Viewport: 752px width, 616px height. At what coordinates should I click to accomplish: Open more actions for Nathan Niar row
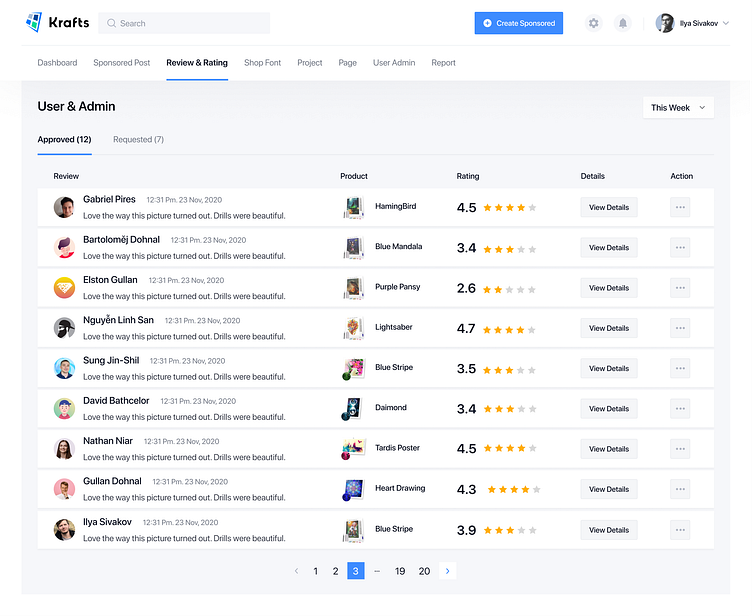click(680, 449)
